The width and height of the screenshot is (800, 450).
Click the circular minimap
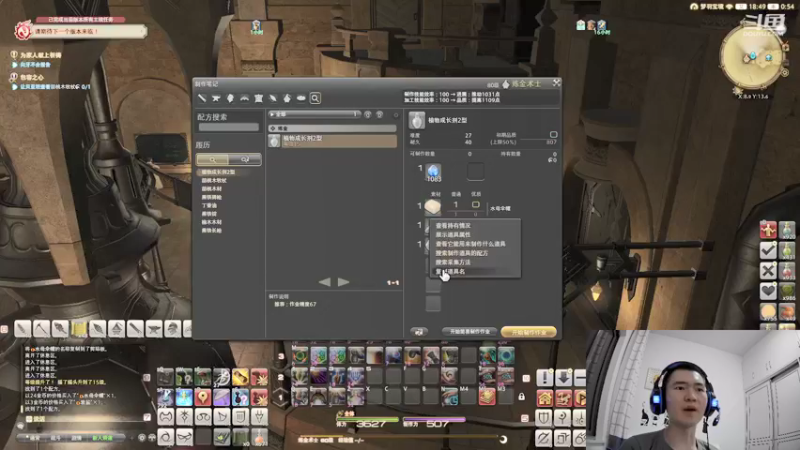point(752,57)
